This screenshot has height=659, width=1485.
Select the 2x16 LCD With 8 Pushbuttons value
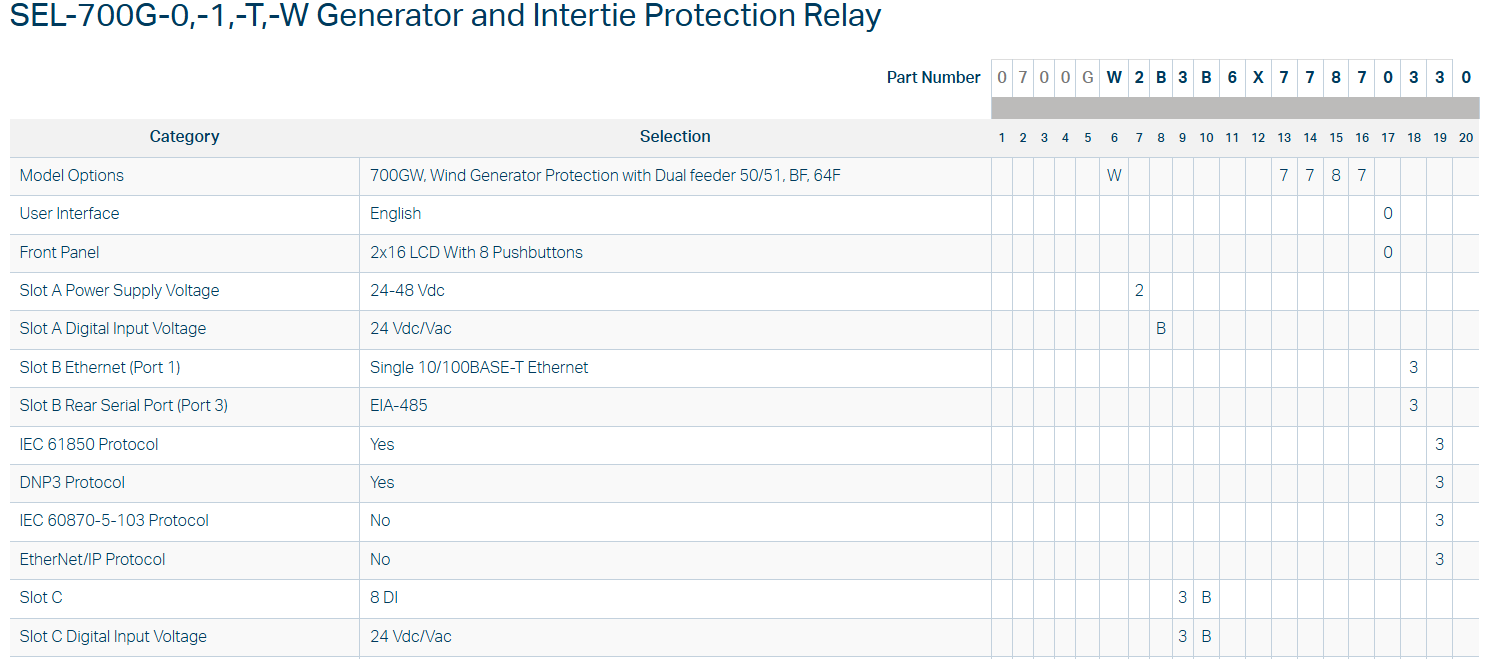click(476, 252)
